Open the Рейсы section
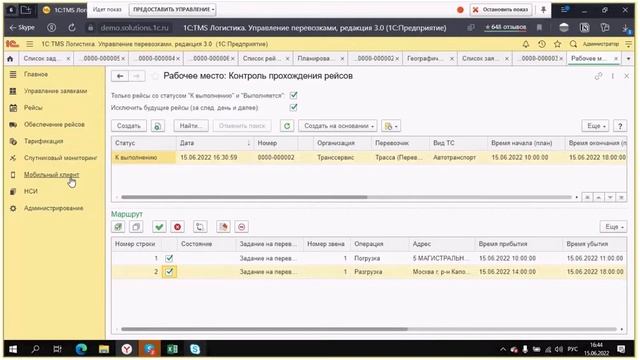 click(33, 108)
